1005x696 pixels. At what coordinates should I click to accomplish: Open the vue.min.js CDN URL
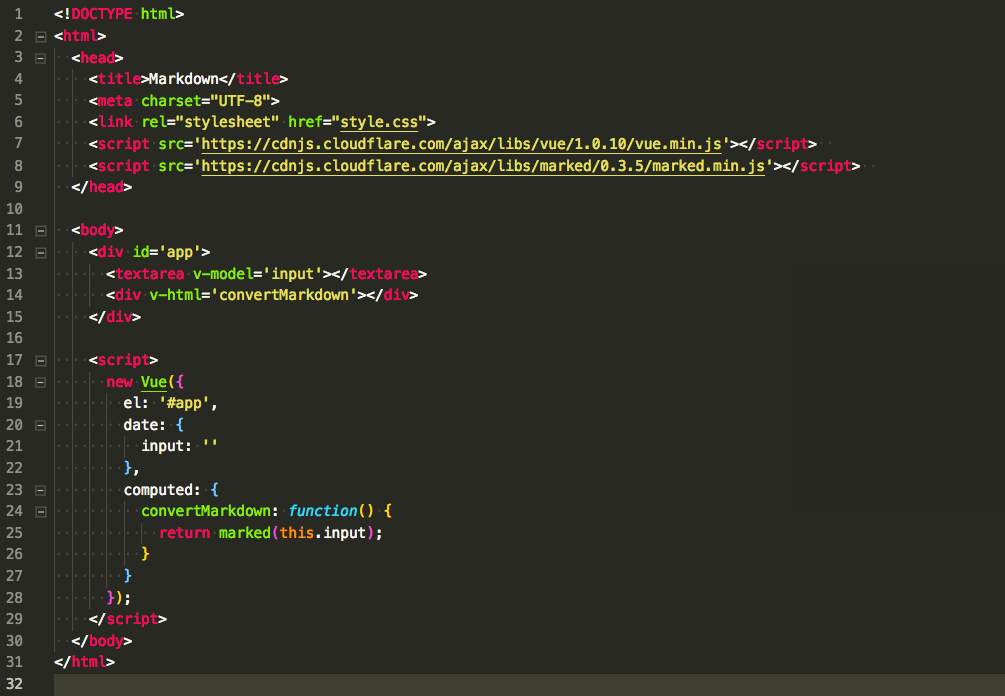(x=461, y=144)
